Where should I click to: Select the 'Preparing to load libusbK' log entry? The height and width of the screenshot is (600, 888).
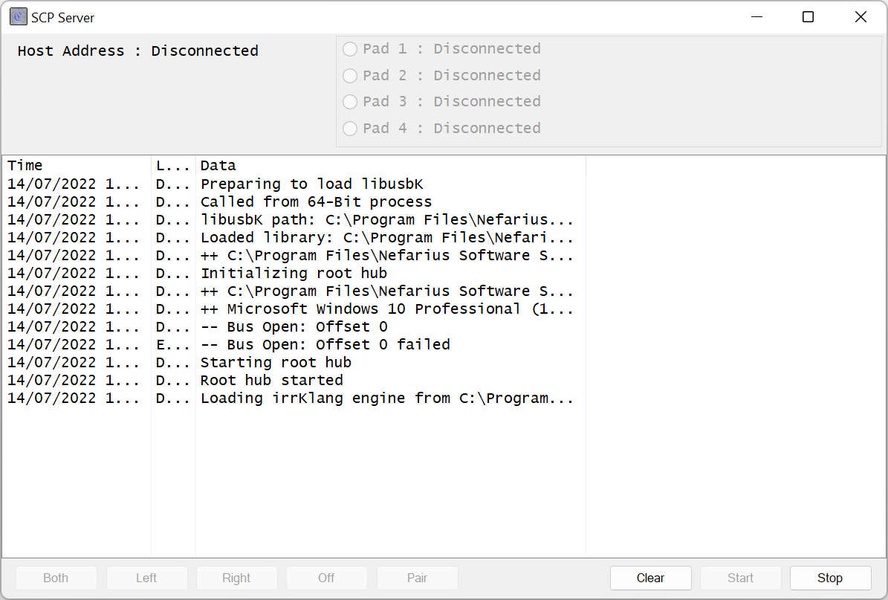point(311,184)
